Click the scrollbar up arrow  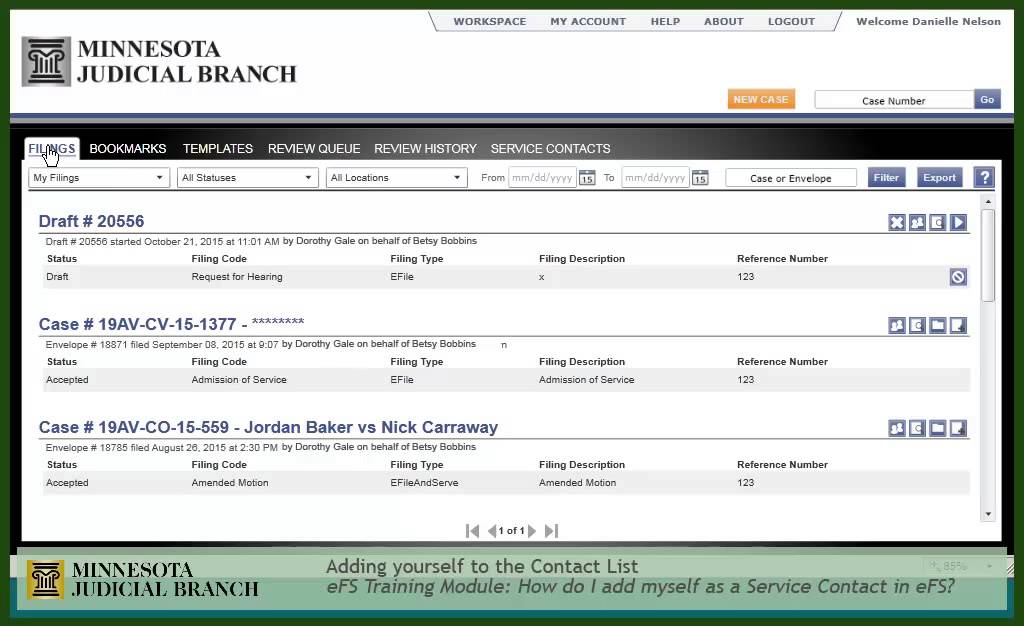pos(988,201)
